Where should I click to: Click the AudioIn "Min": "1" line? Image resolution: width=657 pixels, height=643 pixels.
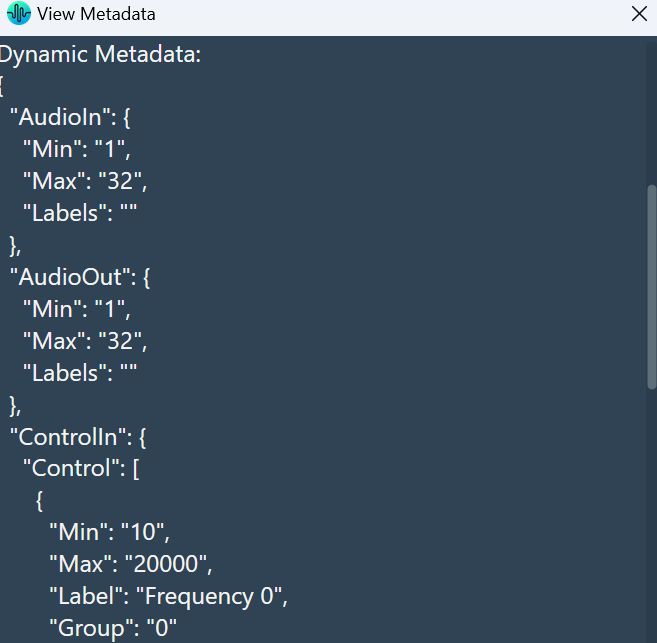click(77, 149)
